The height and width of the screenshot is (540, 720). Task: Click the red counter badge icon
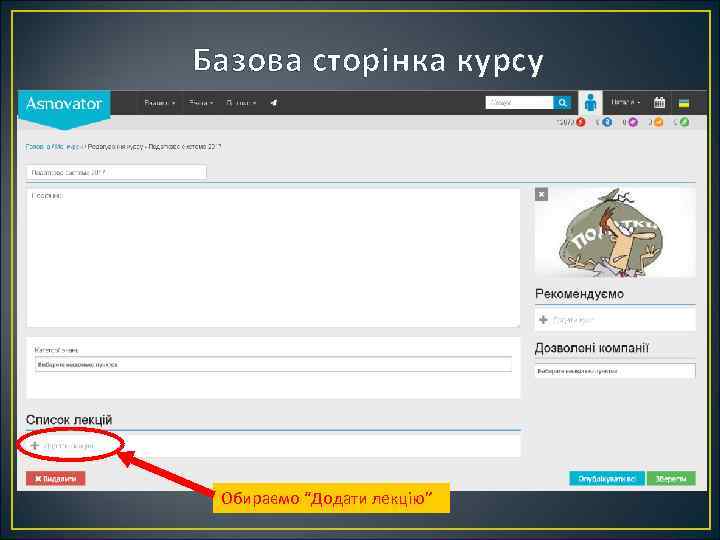point(580,122)
